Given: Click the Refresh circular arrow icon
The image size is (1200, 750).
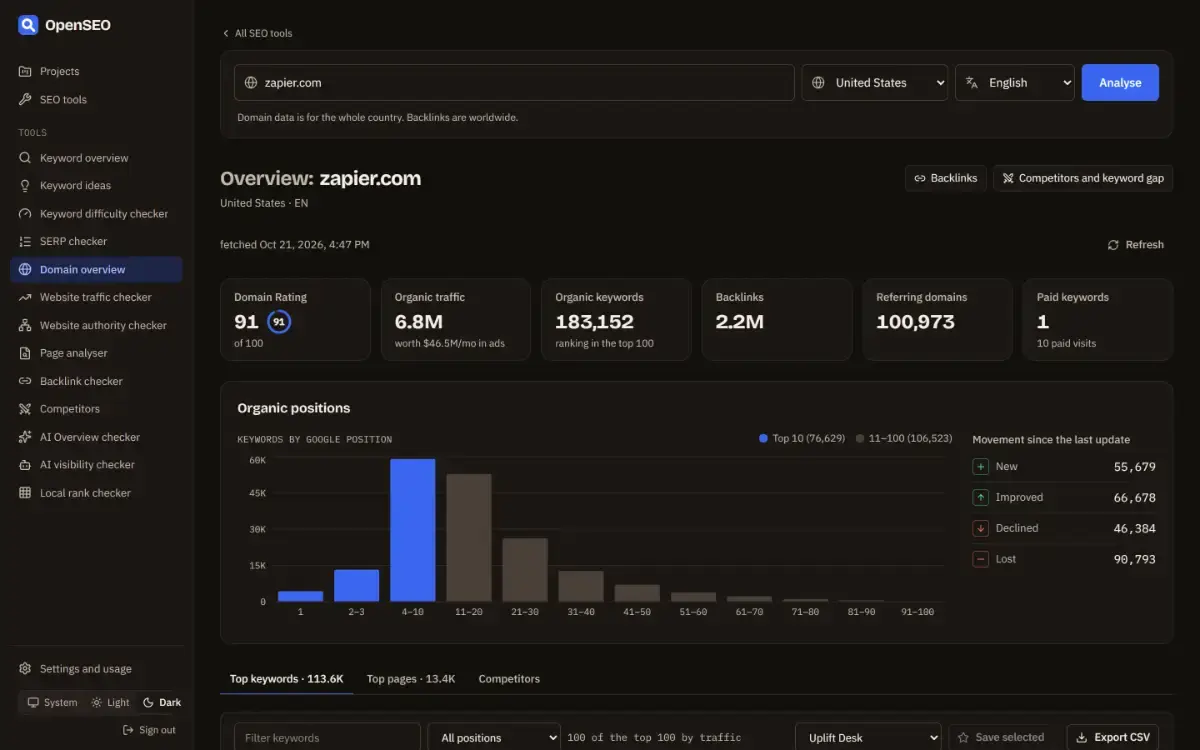Looking at the screenshot, I should (x=1113, y=245).
